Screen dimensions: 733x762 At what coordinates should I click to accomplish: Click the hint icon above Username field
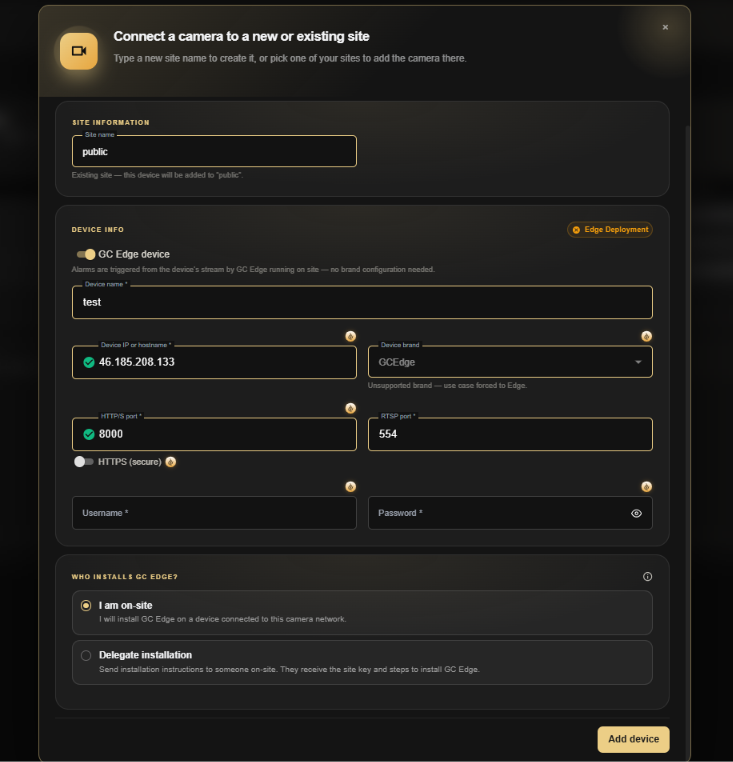point(350,486)
